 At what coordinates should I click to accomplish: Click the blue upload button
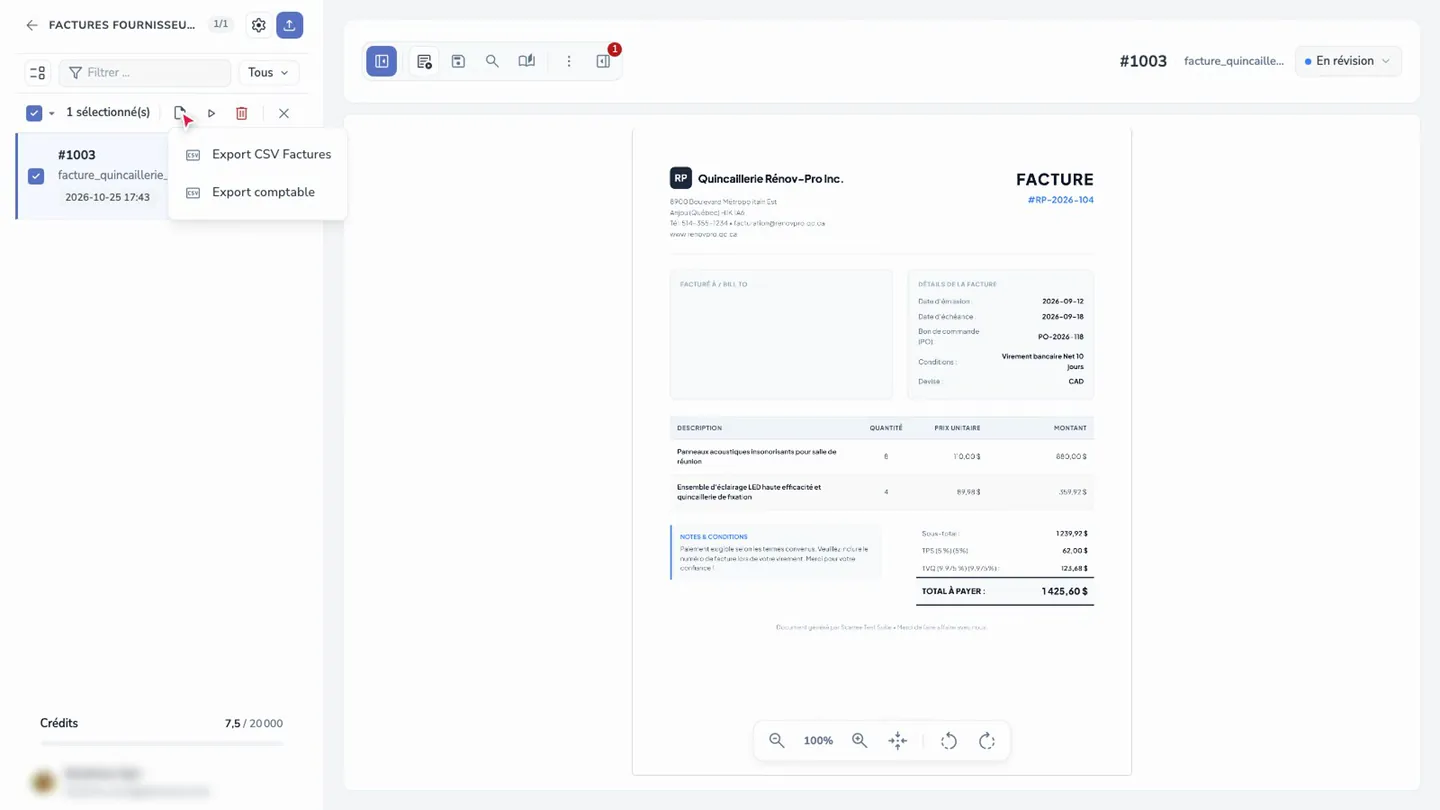(290, 25)
